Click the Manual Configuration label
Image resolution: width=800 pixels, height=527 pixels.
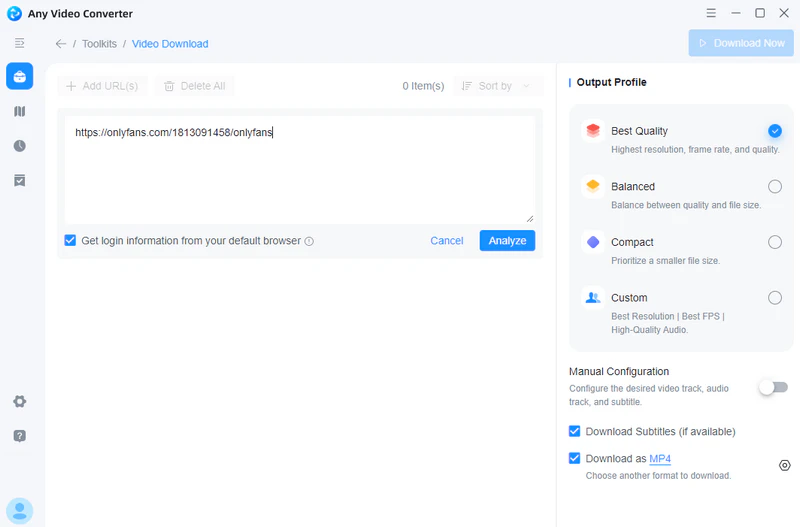[x=619, y=371]
